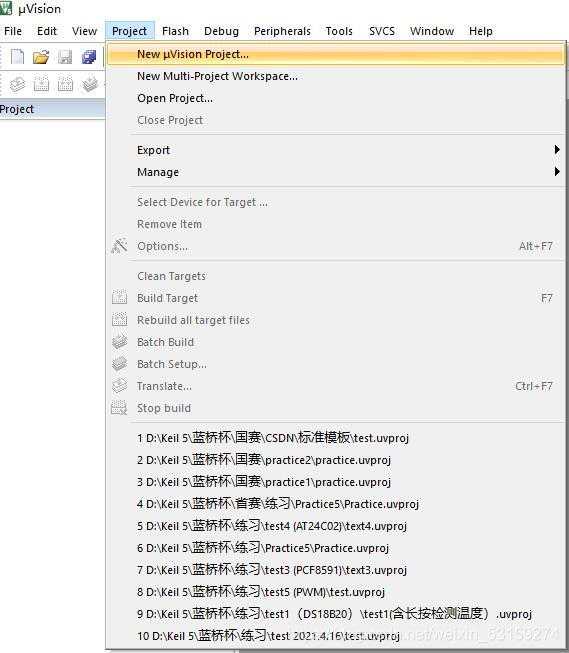Click the Batch Build menu entry
569x653 pixels.
pos(336,342)
